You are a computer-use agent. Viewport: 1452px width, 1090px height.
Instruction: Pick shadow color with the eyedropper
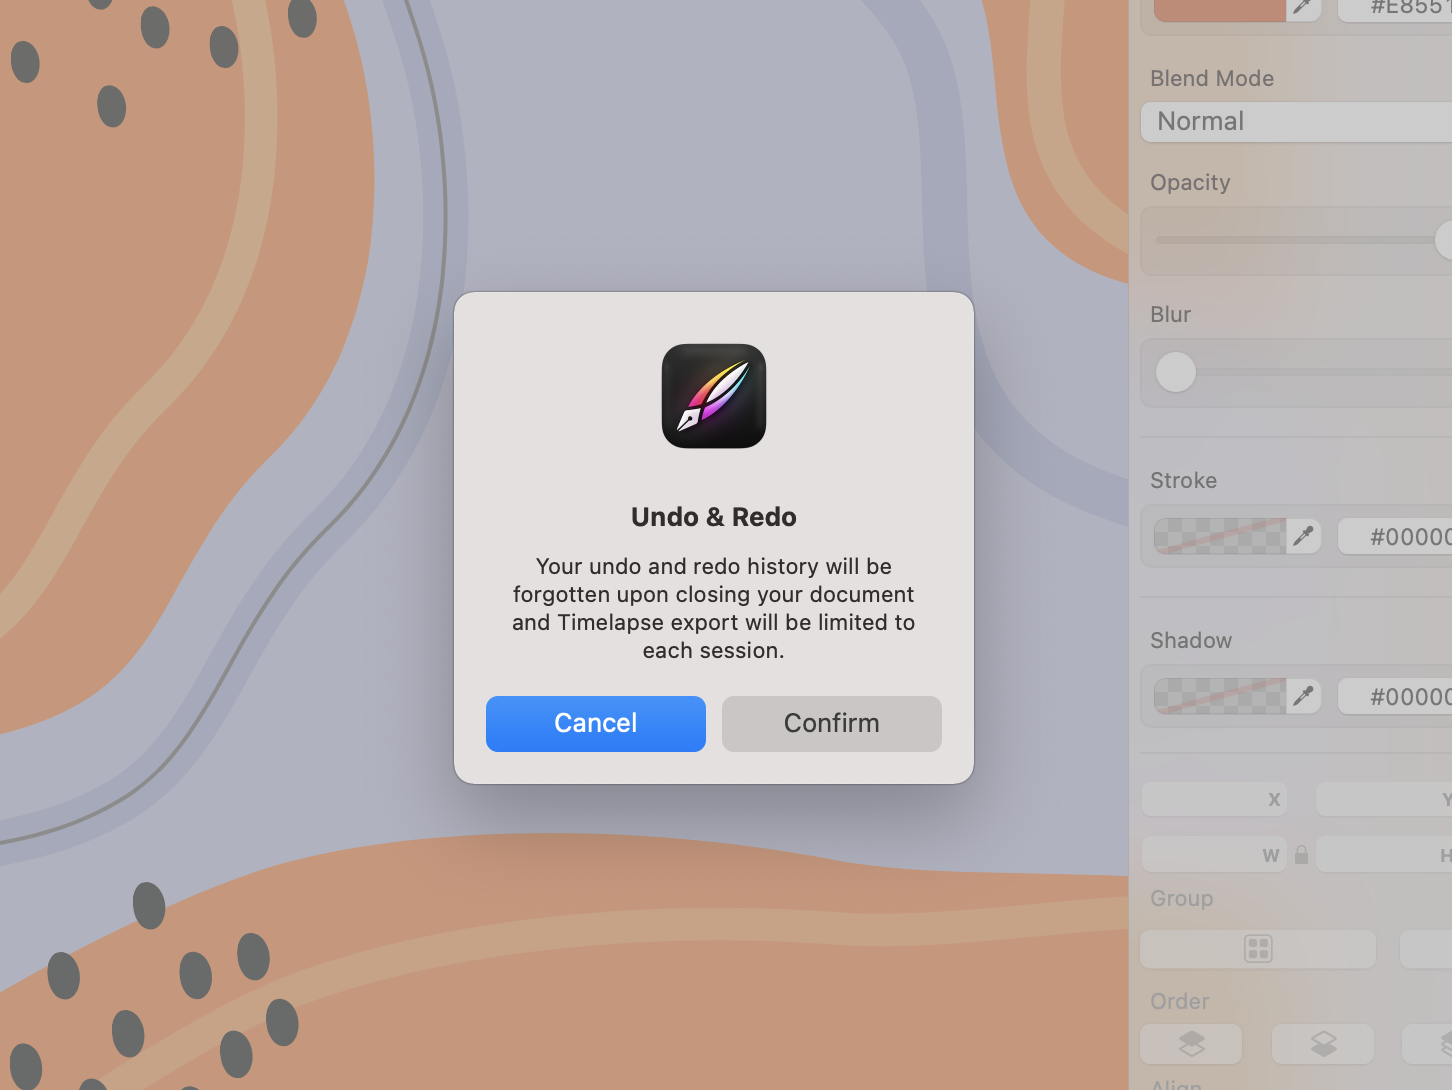[1303, 696]
